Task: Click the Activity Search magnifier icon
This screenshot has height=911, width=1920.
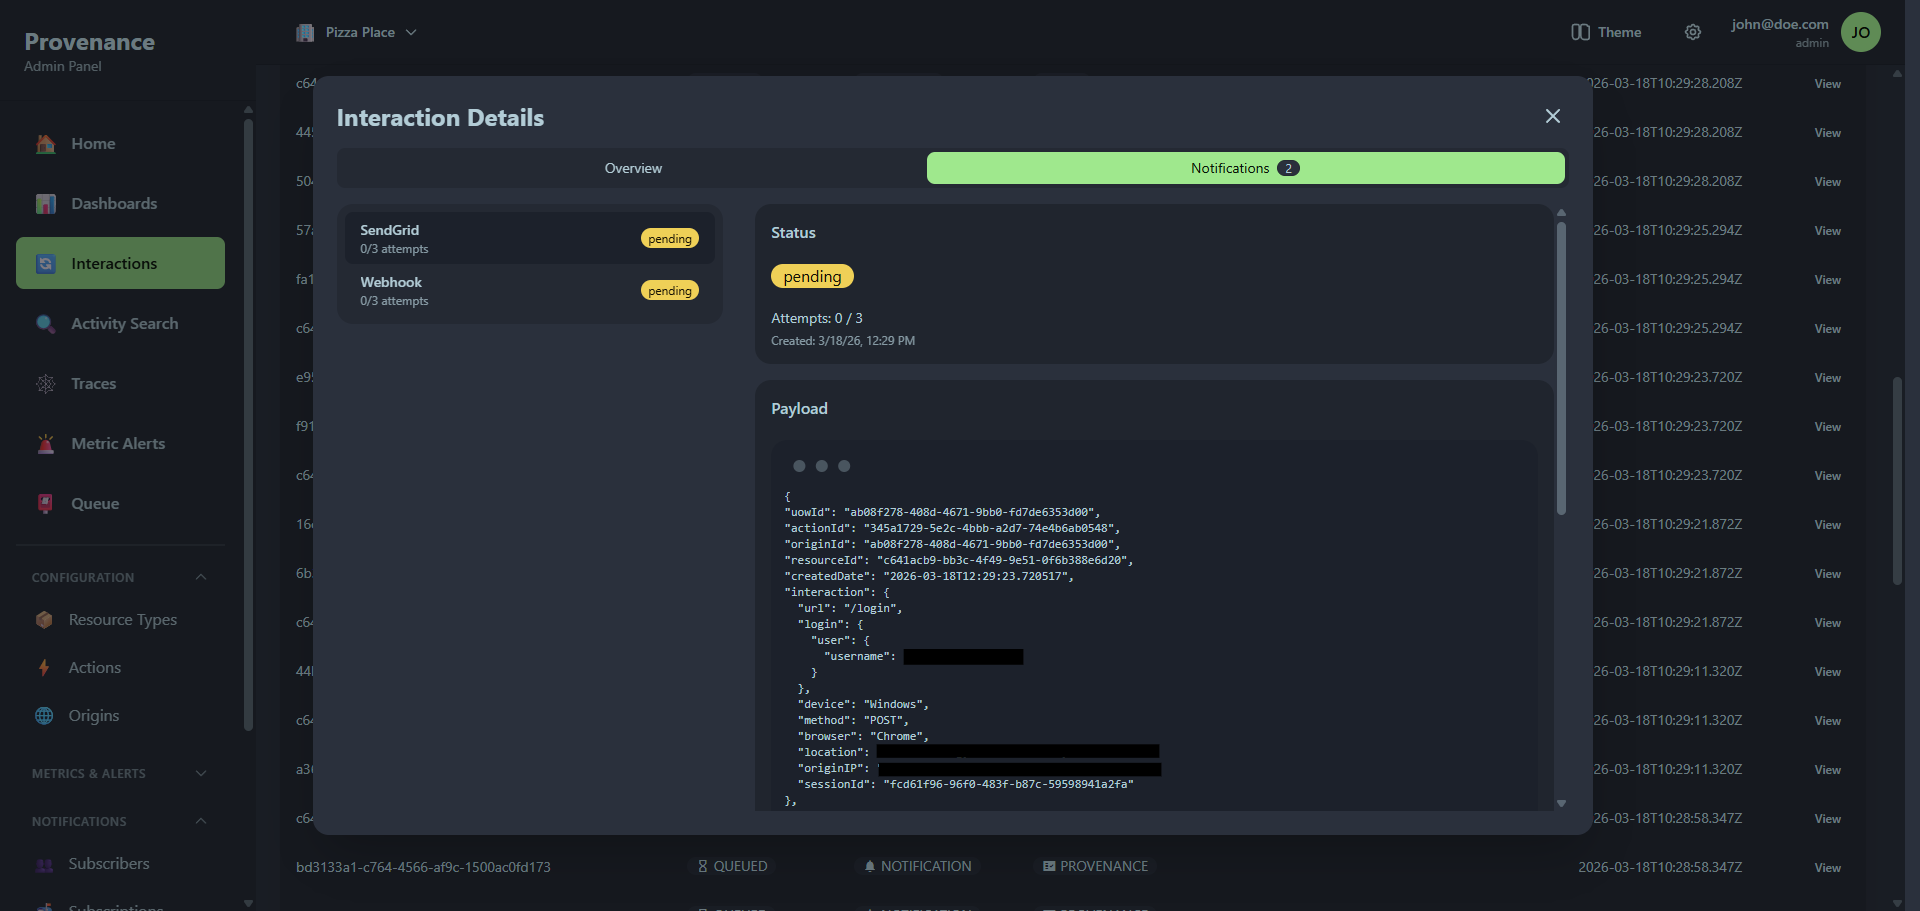Action: click(x=46, y=324)
